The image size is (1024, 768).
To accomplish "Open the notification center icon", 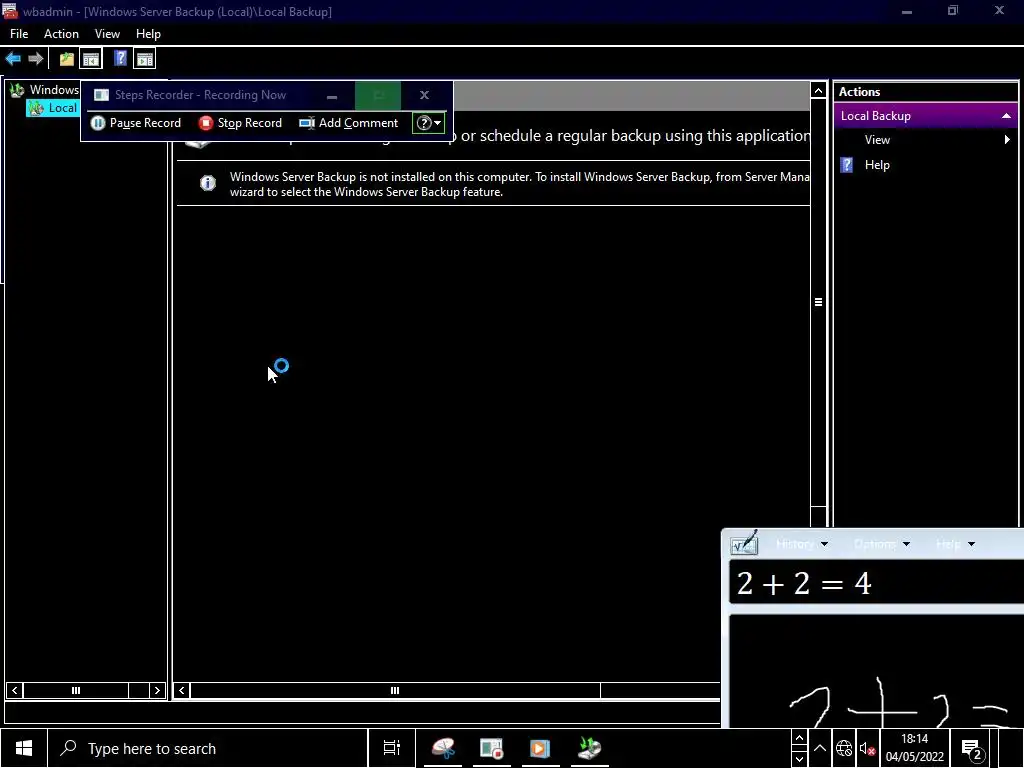I will click(x=972, y=750).
